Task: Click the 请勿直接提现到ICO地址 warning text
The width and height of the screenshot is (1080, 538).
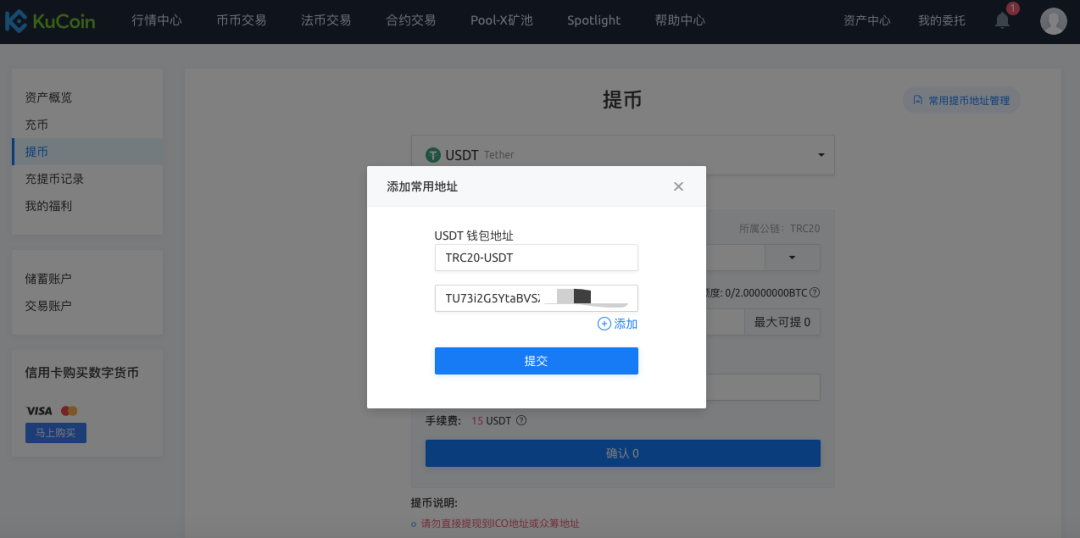Action: click(500, 524)
